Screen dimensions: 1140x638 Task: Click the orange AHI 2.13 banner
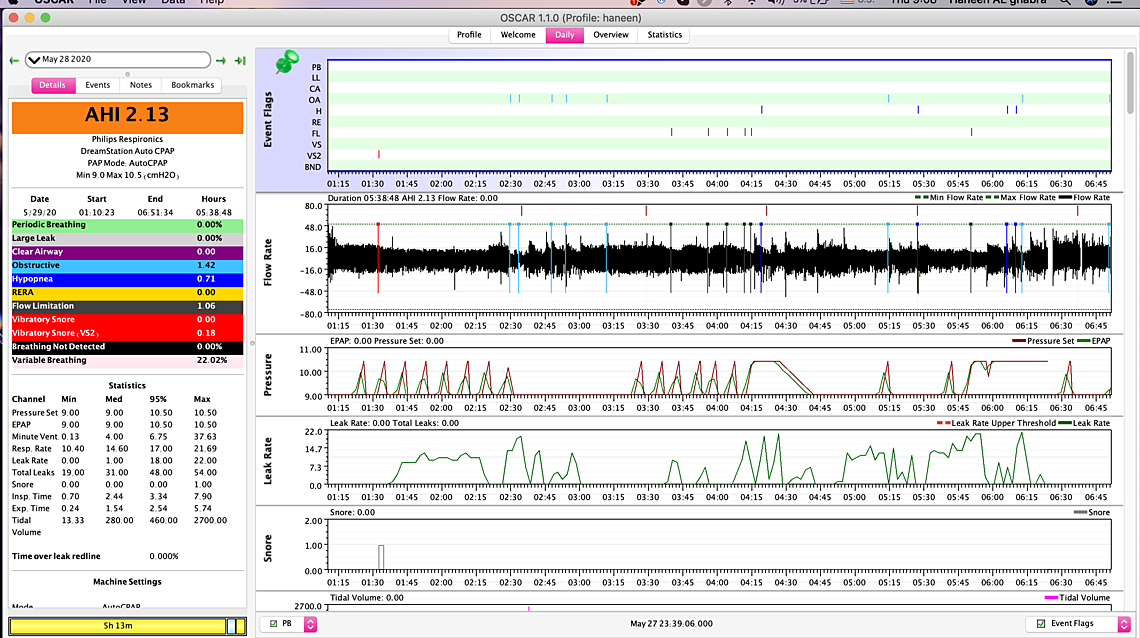tap(128, 116)
